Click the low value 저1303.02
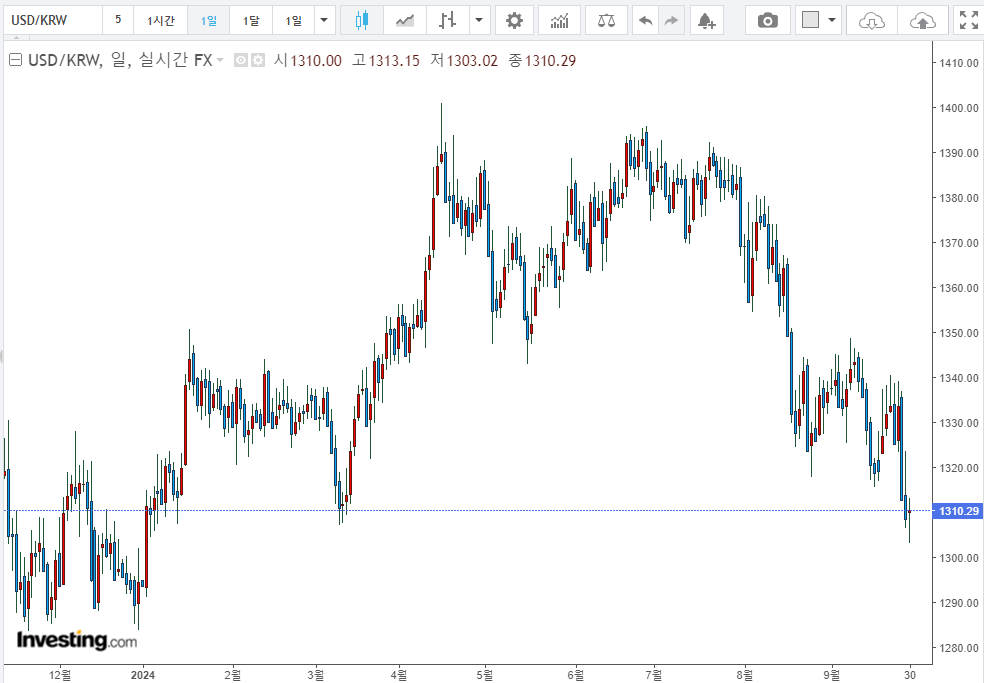The height and width of the screenshot is (683, 984). tap(464, 60)
